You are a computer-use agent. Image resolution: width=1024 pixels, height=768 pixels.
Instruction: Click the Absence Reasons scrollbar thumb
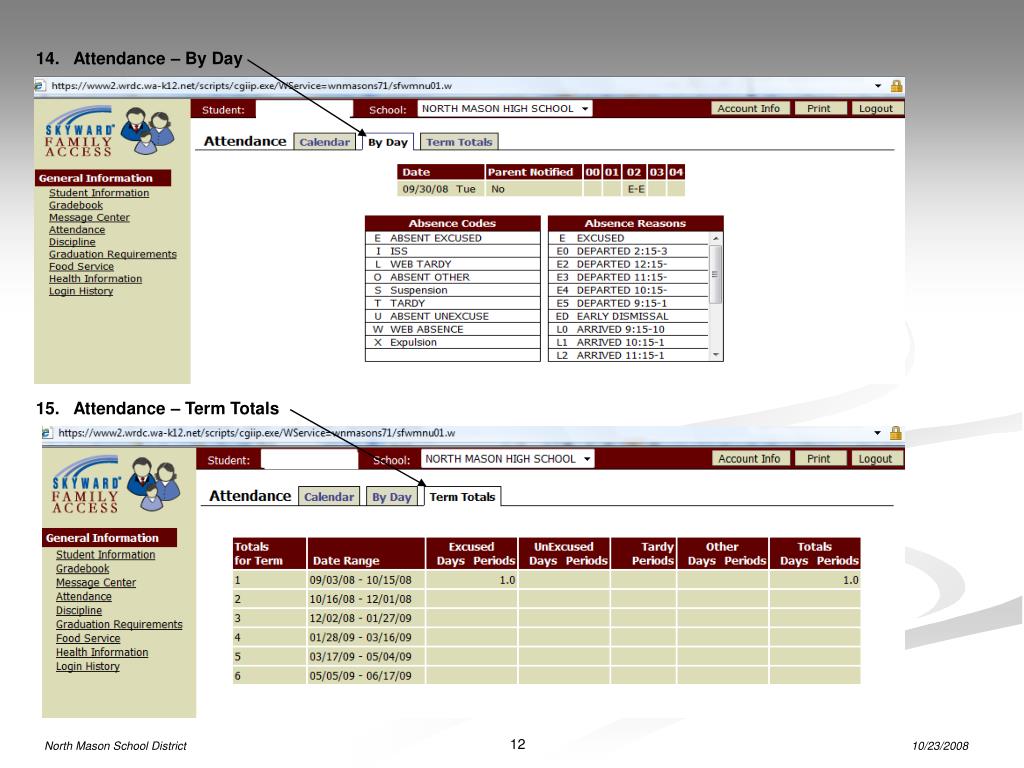coord(716,274)
